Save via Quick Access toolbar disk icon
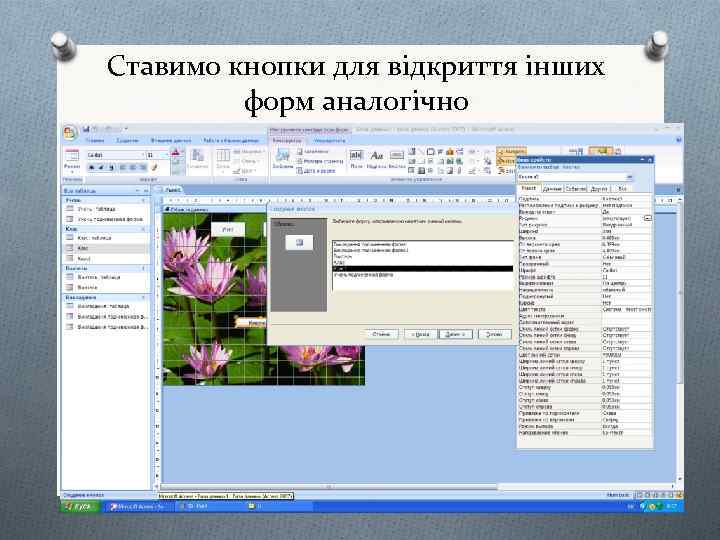 pos(86,129)
